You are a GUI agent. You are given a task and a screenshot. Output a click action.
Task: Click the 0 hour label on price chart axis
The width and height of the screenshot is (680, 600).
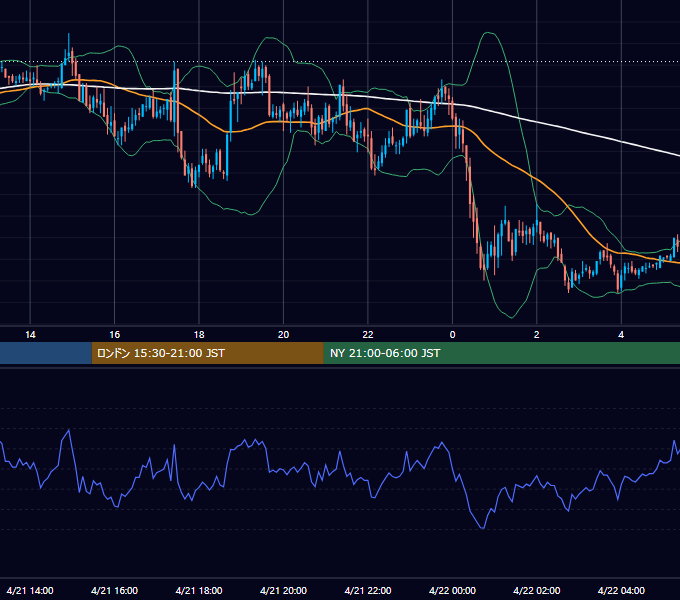point(452,335)
